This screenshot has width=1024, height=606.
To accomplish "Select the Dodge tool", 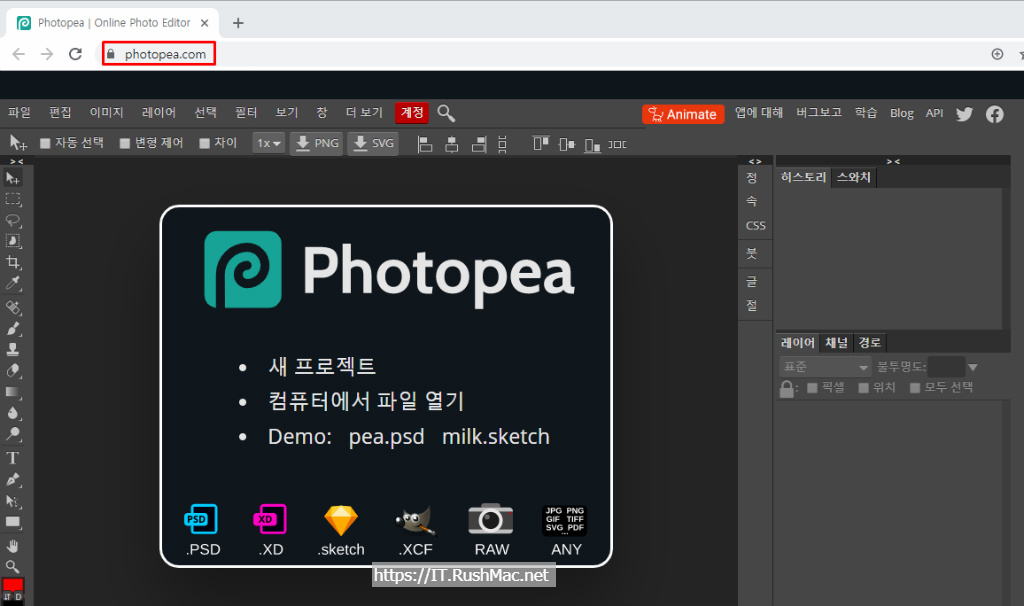I will click(x=13, y=434).
